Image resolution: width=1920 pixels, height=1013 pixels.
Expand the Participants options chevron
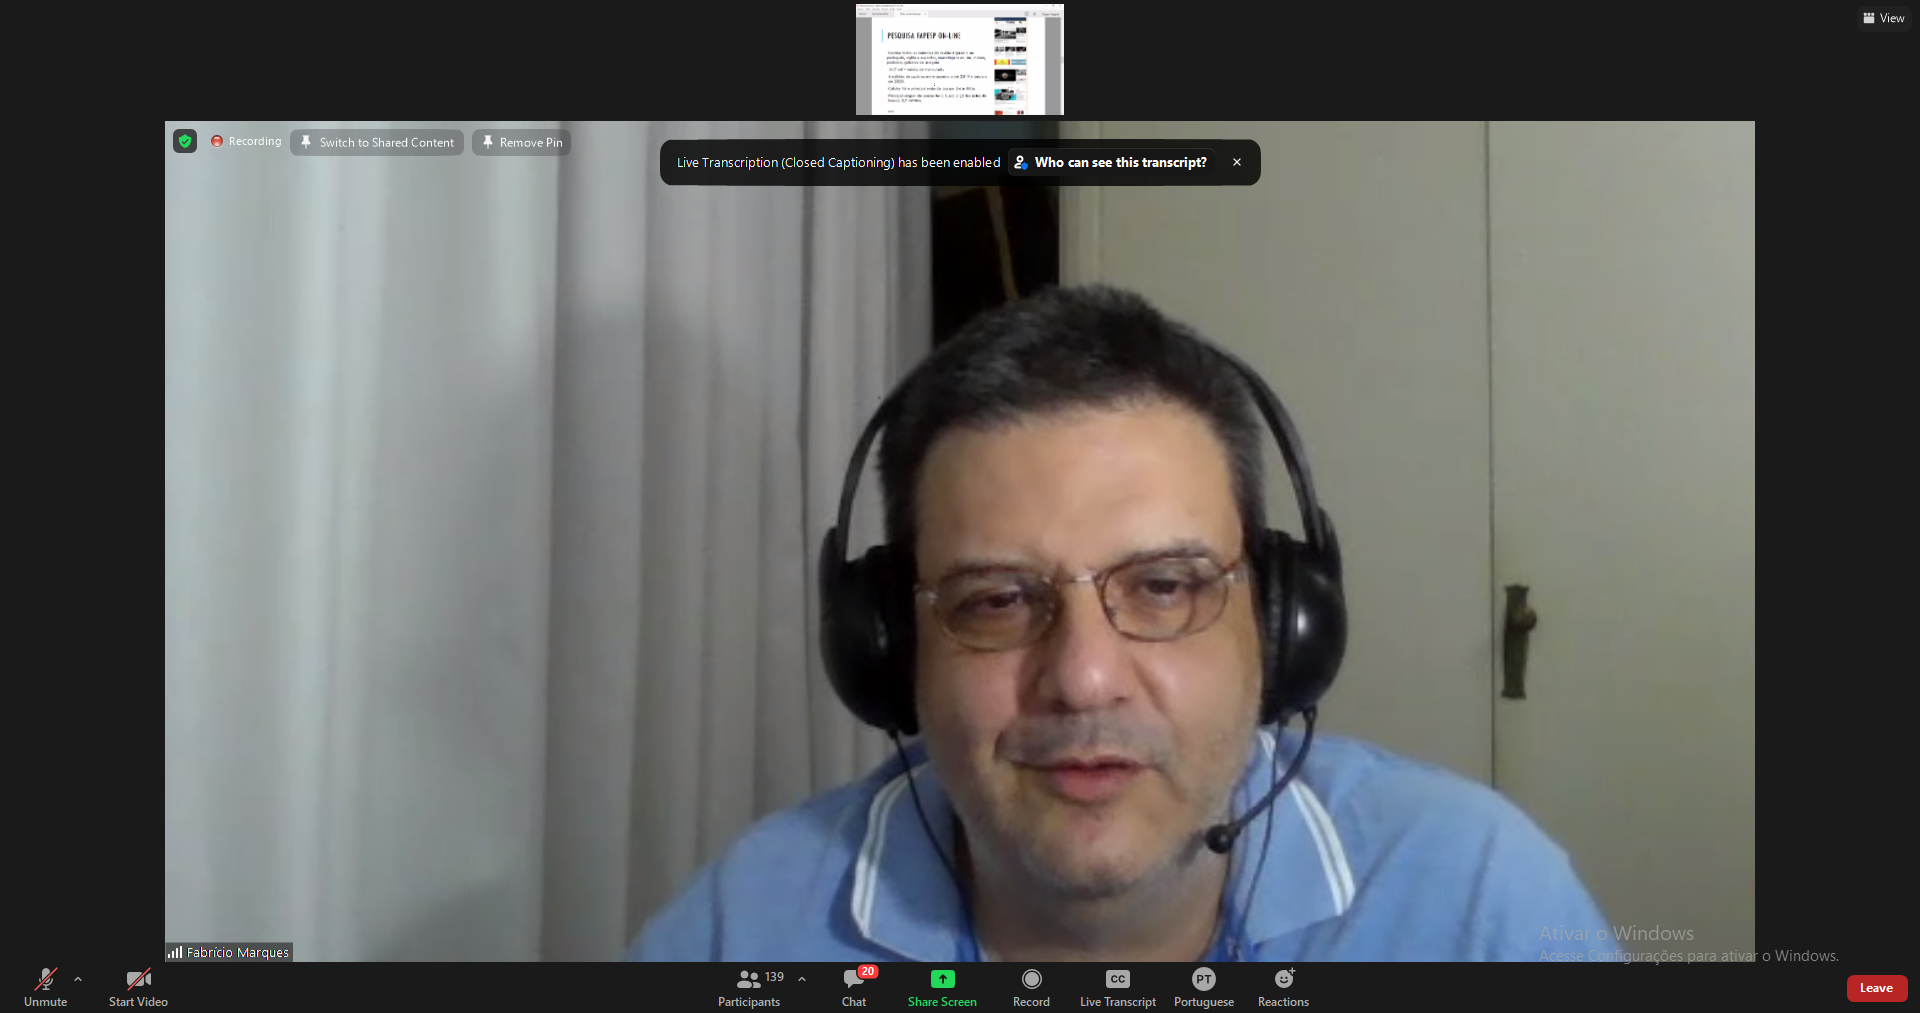[x=802, y=979]
